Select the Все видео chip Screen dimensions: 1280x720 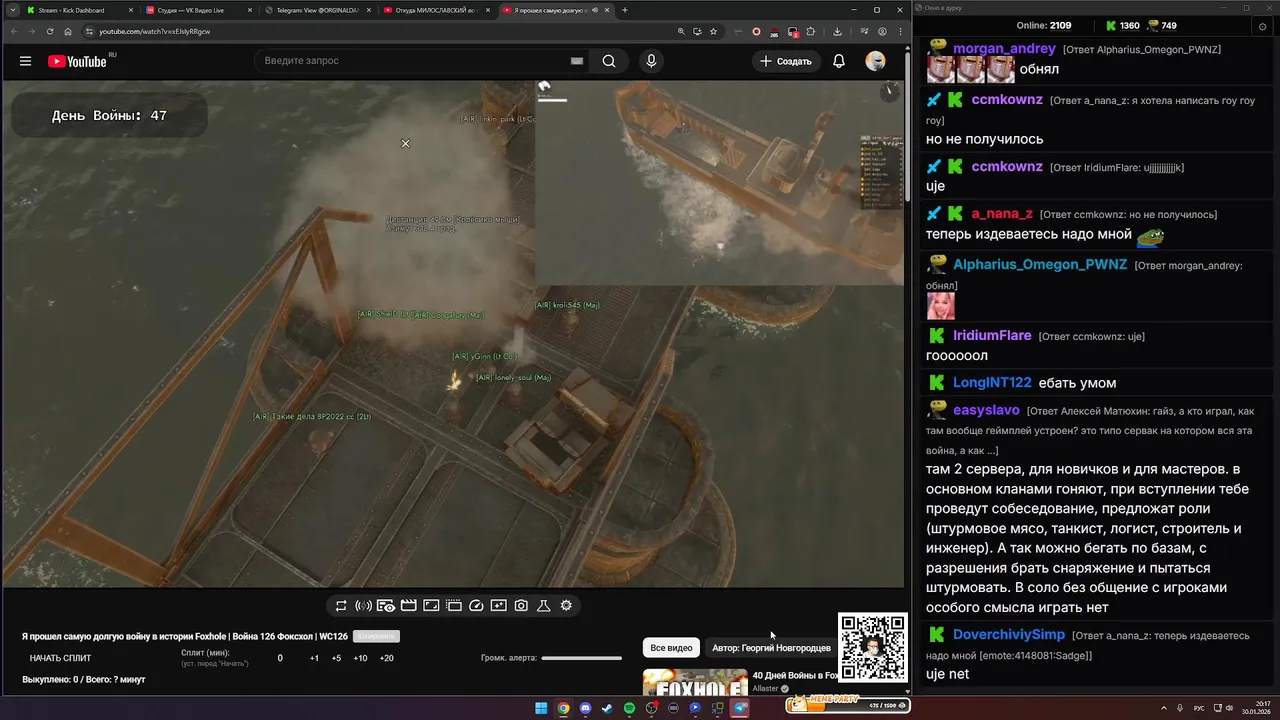pyautogui.click(x=671, y=648)
